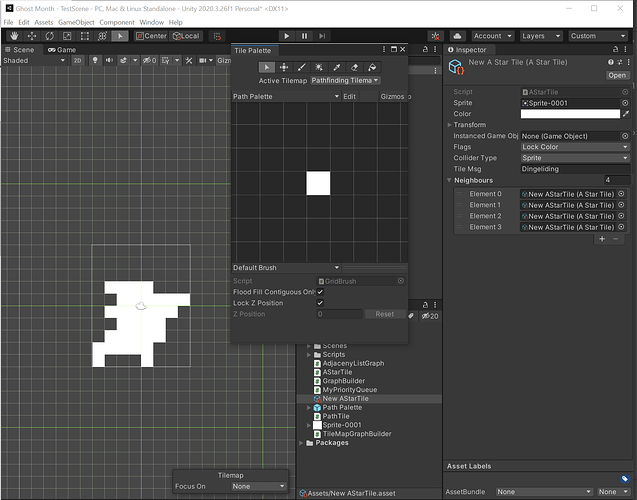Click the Open button in Inspector
The height and width of the screenshot is (500, 637).
pyautogui.click(x=617, y=75)
